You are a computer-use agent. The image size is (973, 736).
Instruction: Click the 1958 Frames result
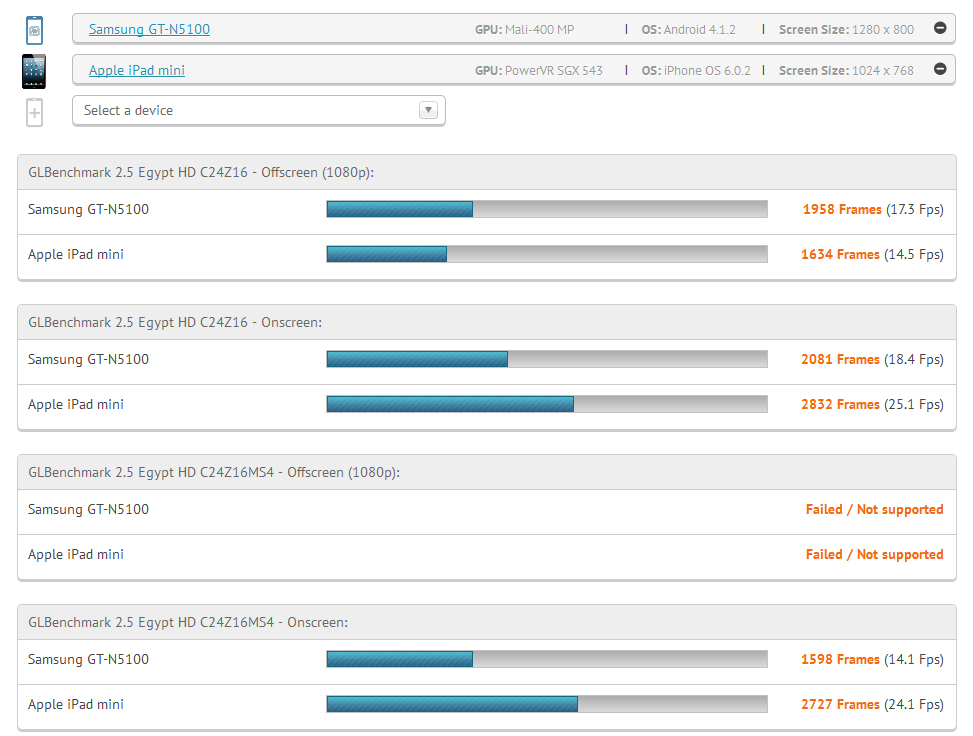pos(842,210)
